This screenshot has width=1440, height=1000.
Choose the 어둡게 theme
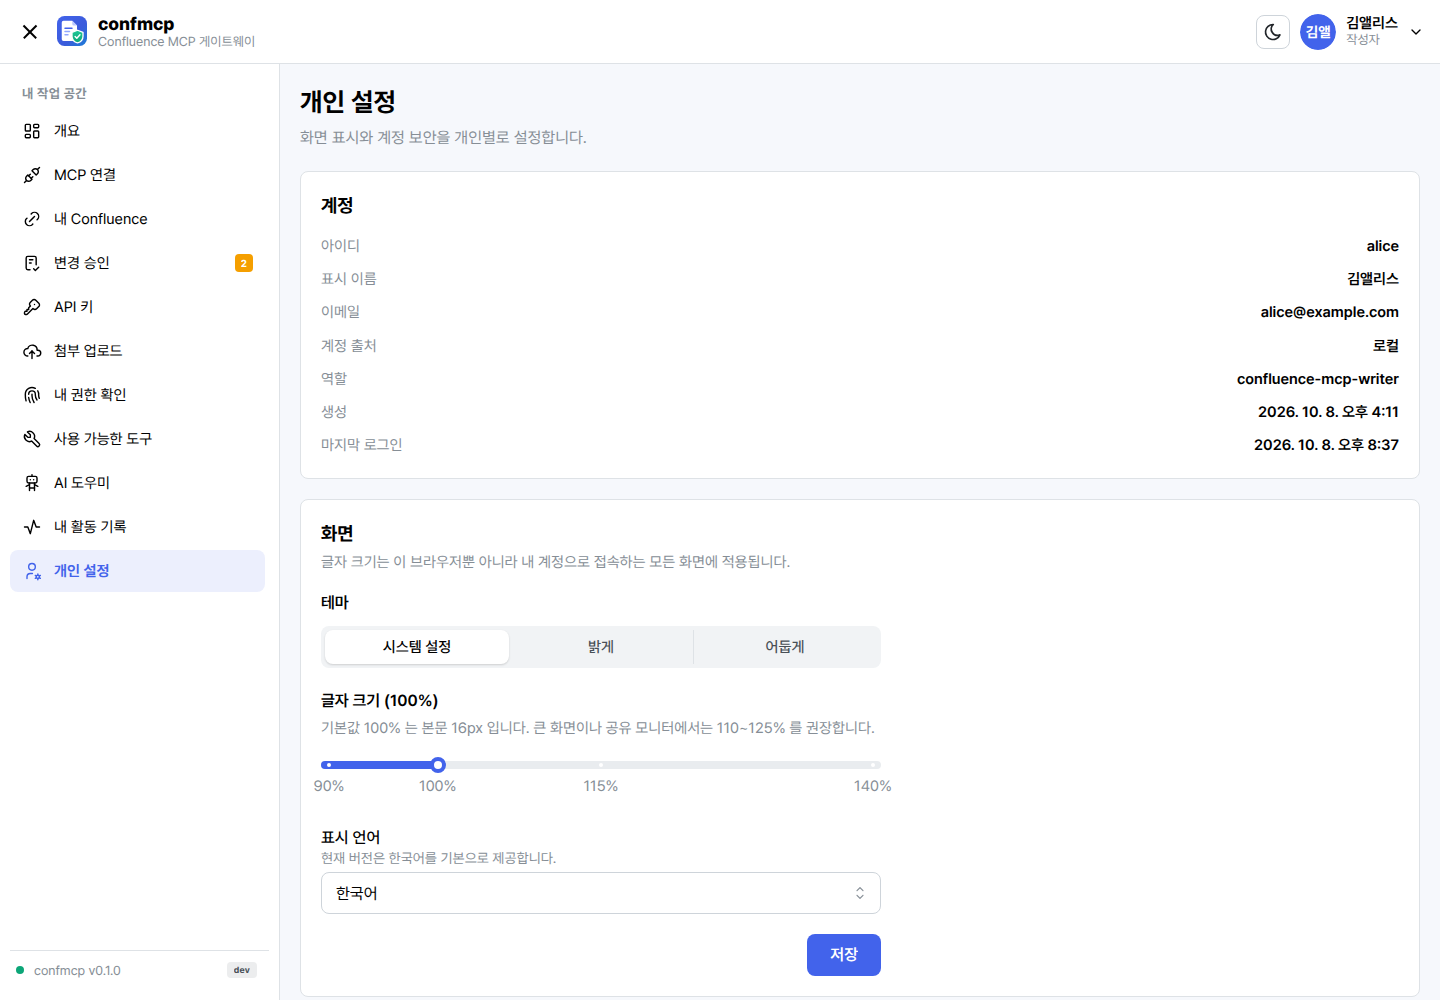[x=785, y=647]
